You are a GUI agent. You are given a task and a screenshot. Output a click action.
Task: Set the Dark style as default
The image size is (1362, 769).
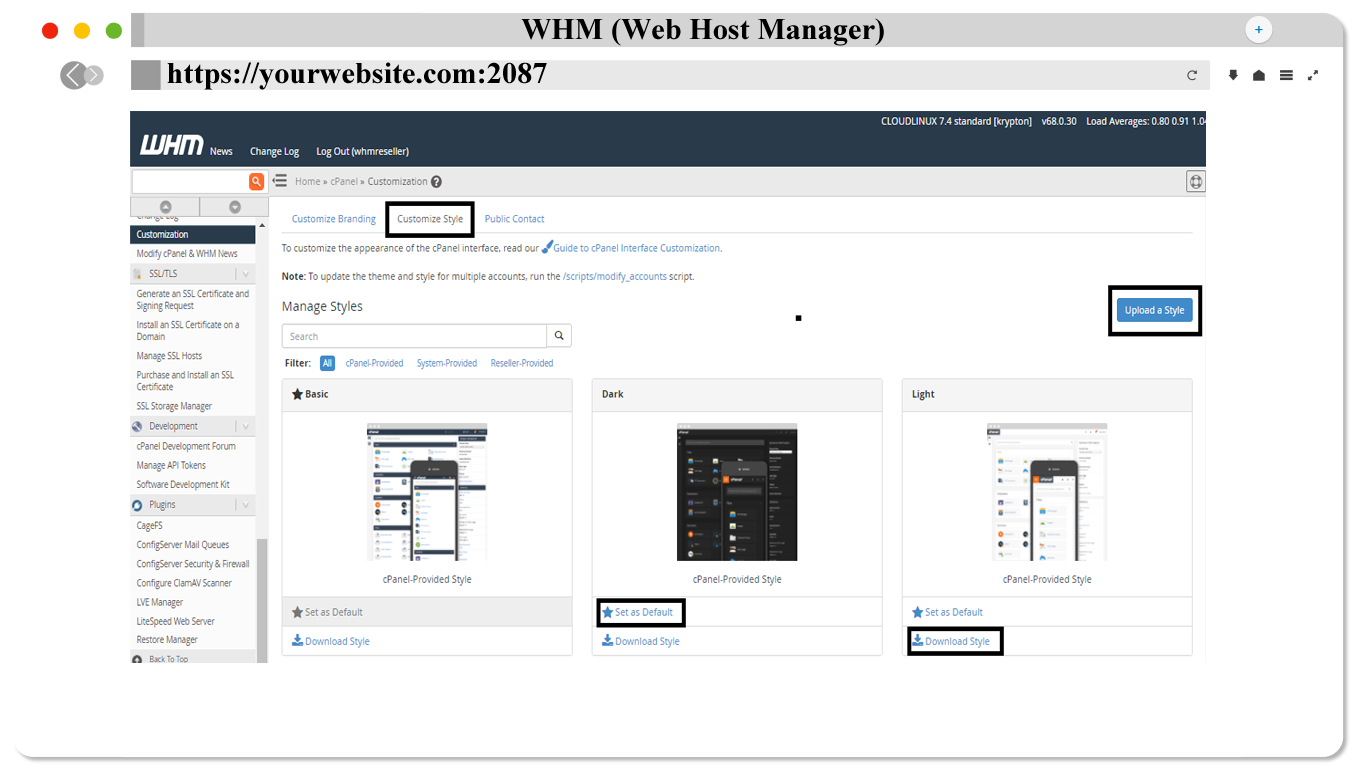(637, 612)
